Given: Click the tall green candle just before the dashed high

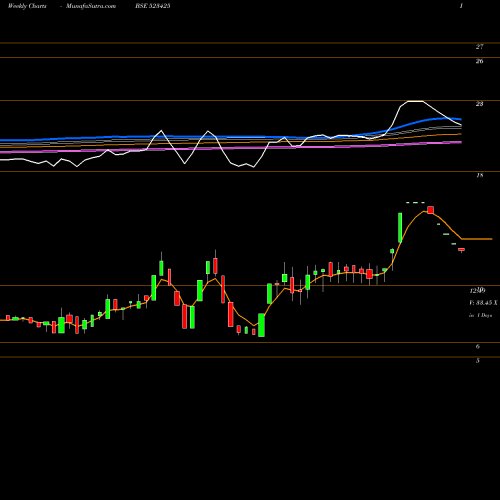Looking at the screenshot, I should [400, 227].
